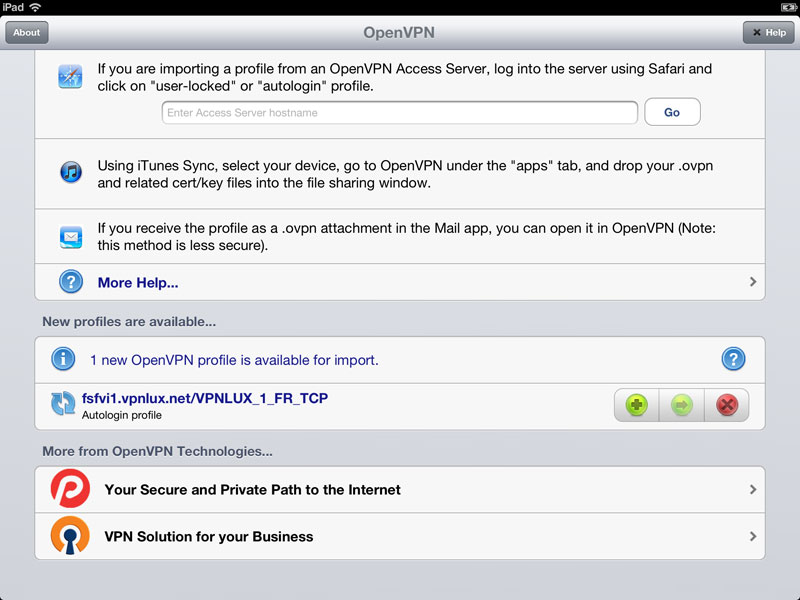Check the Wi-Fi status icon
Viewport: 800px width, 600px height.
[x=35, y=7]
